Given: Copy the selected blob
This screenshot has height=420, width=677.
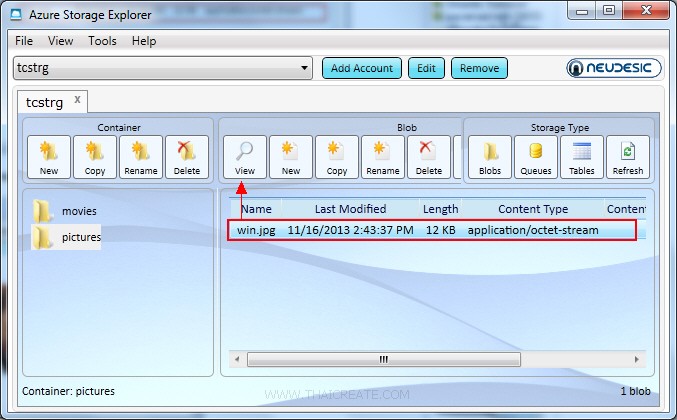Looking at the screenshot, I should [x=337, y=157].
